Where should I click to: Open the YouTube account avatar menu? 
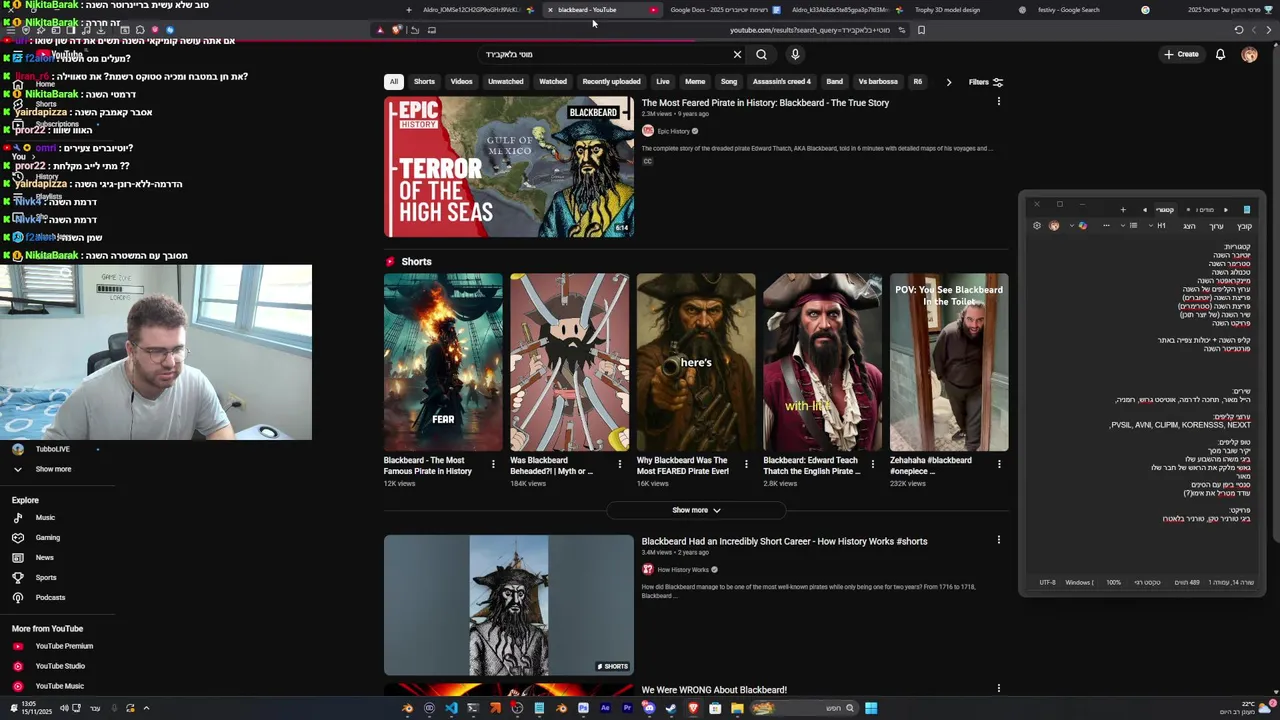pyautogui.click(x=1249, y=55)
